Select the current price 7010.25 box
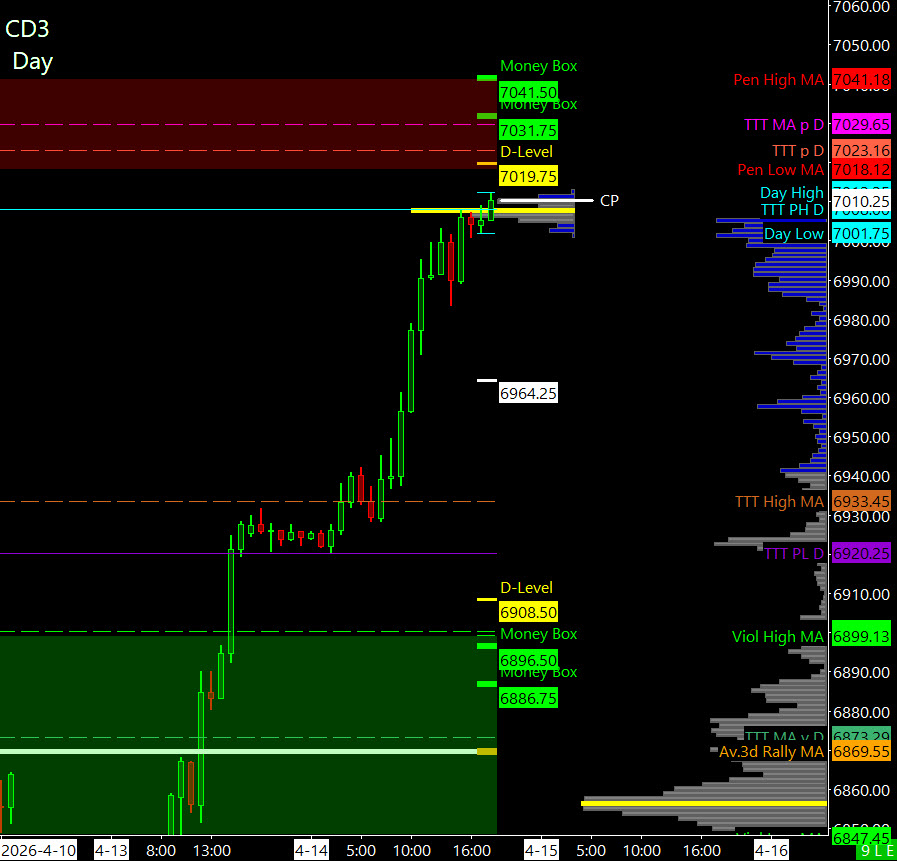 pos(860,202)
